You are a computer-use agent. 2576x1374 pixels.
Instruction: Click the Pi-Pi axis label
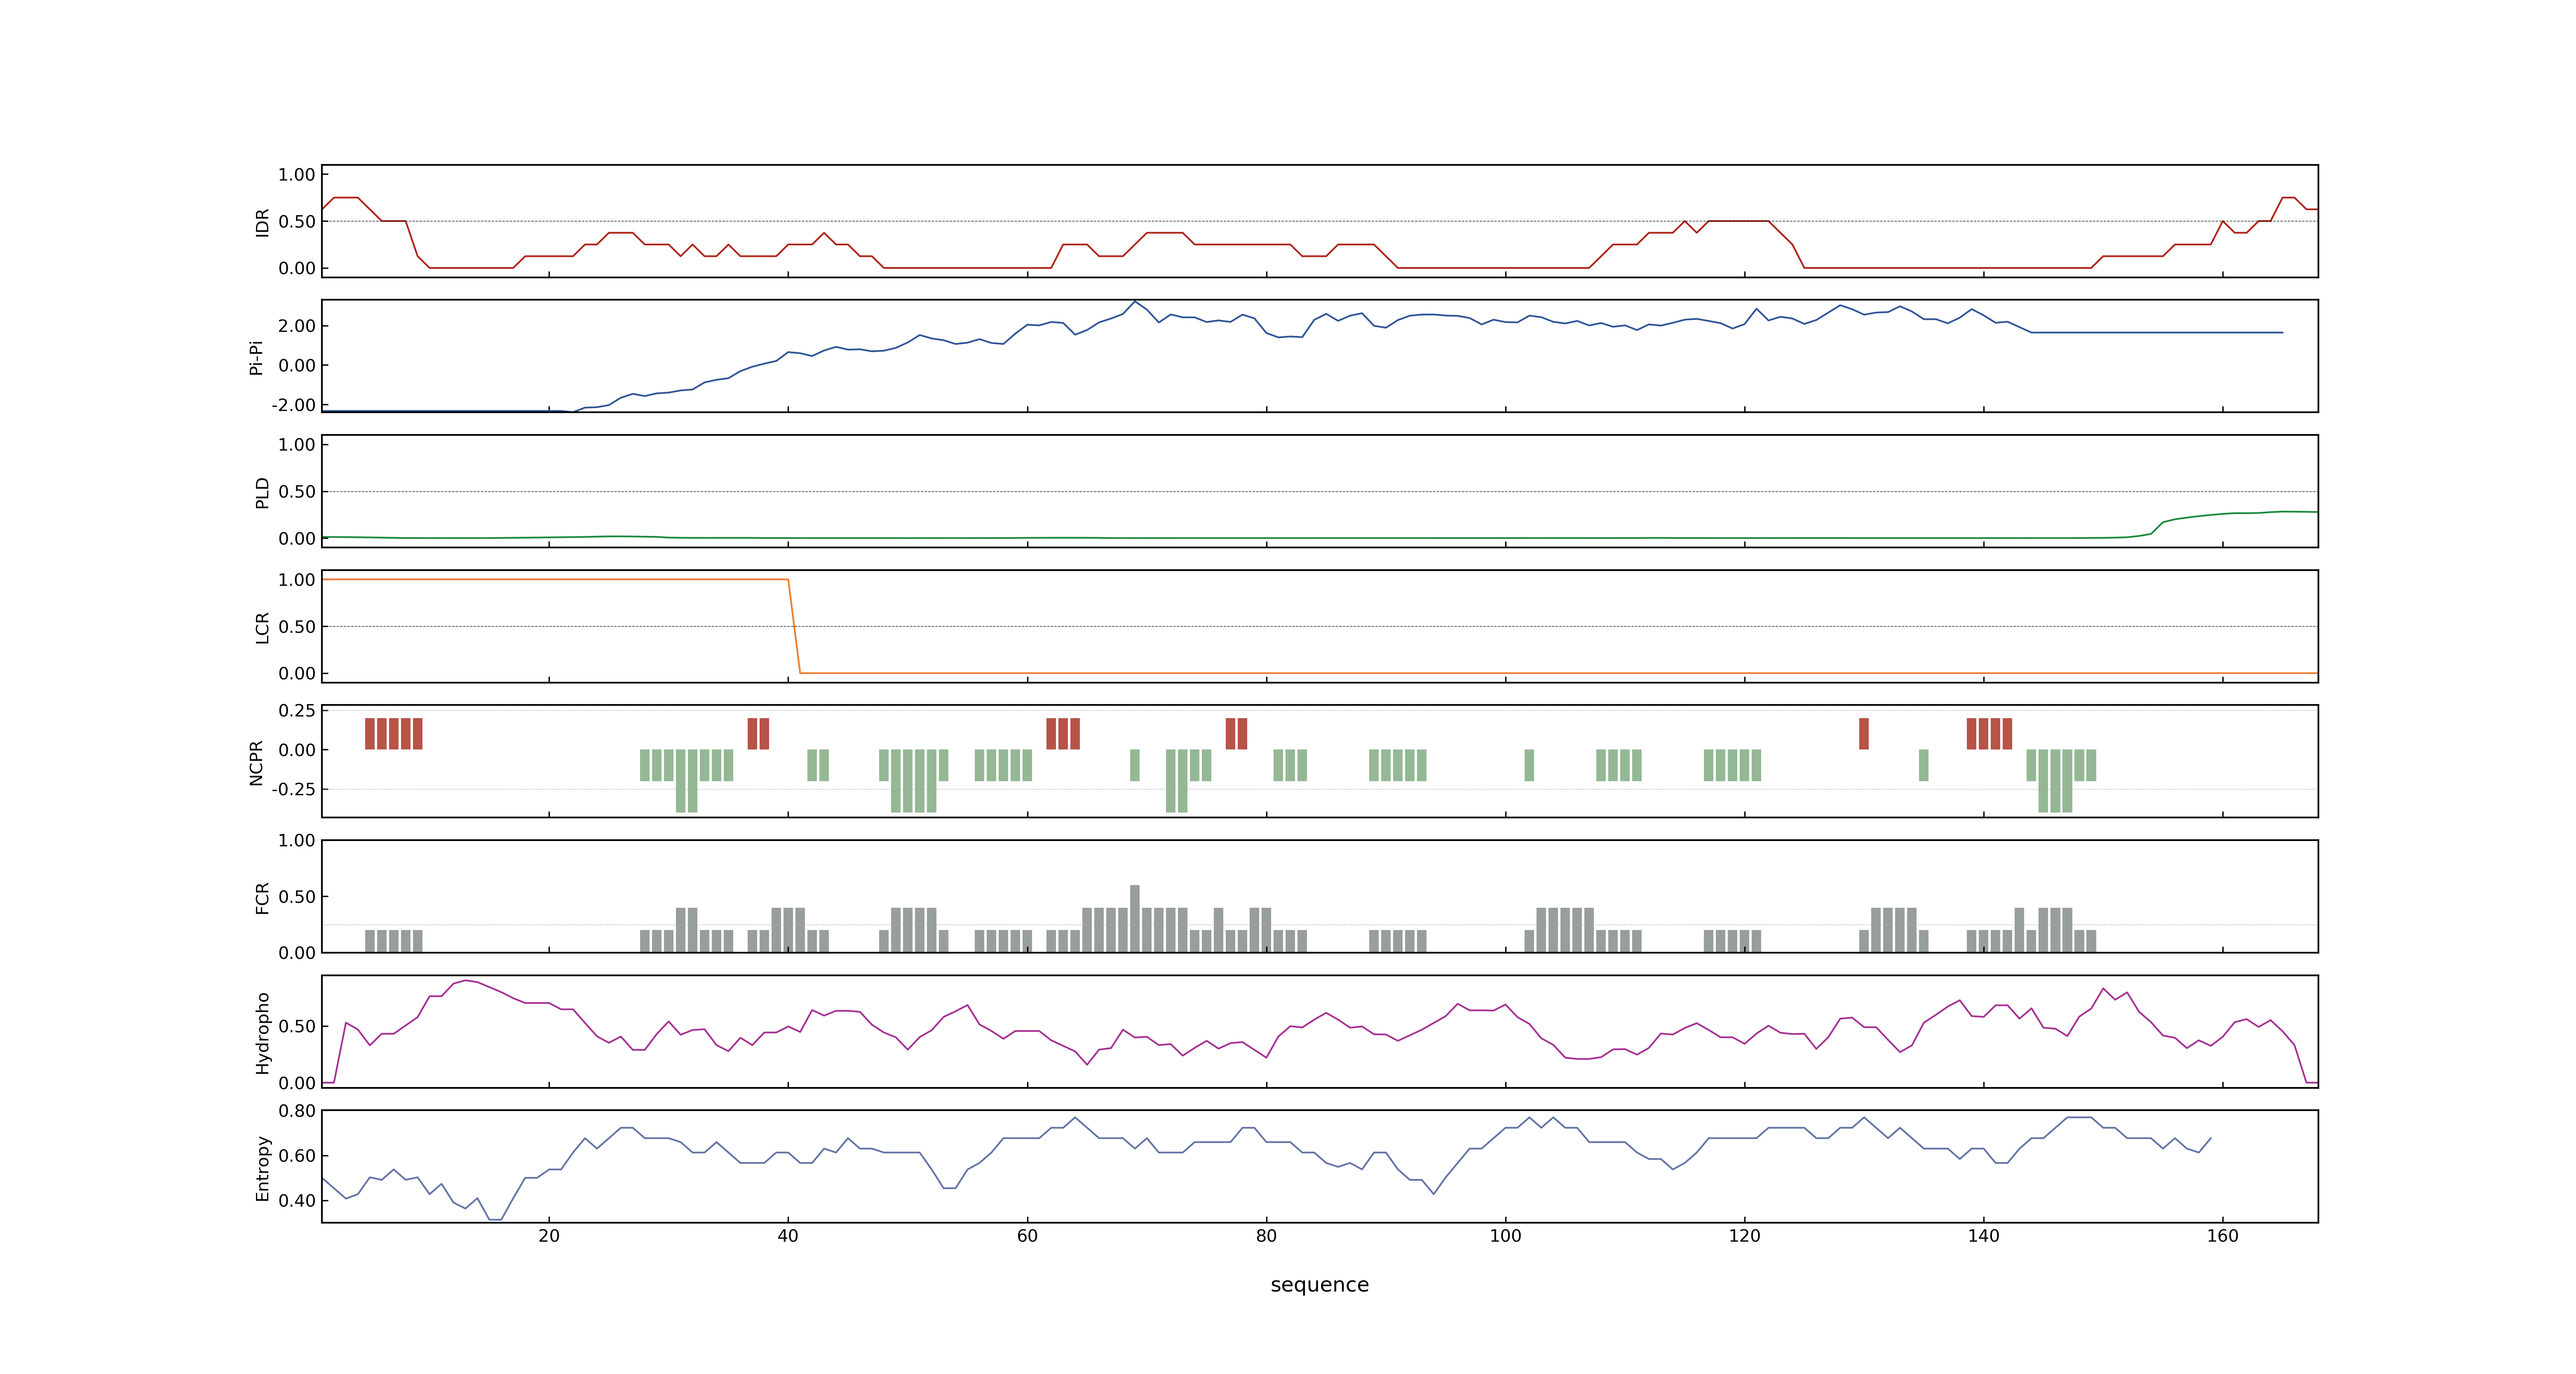[256, 357]
